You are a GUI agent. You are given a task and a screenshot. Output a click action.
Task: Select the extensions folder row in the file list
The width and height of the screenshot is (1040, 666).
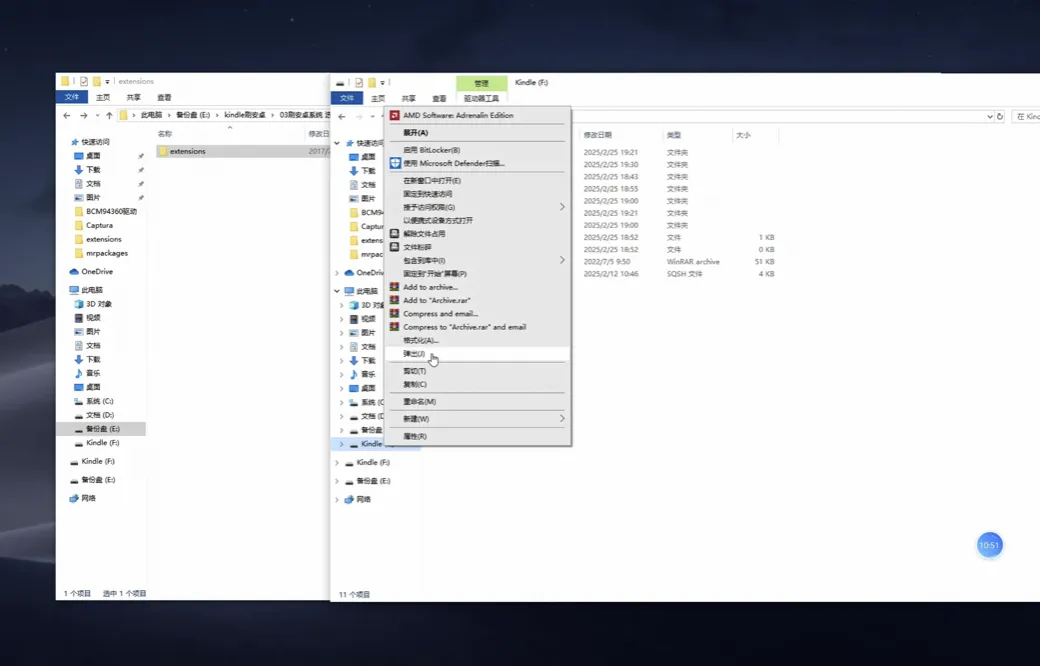(242, 151)
